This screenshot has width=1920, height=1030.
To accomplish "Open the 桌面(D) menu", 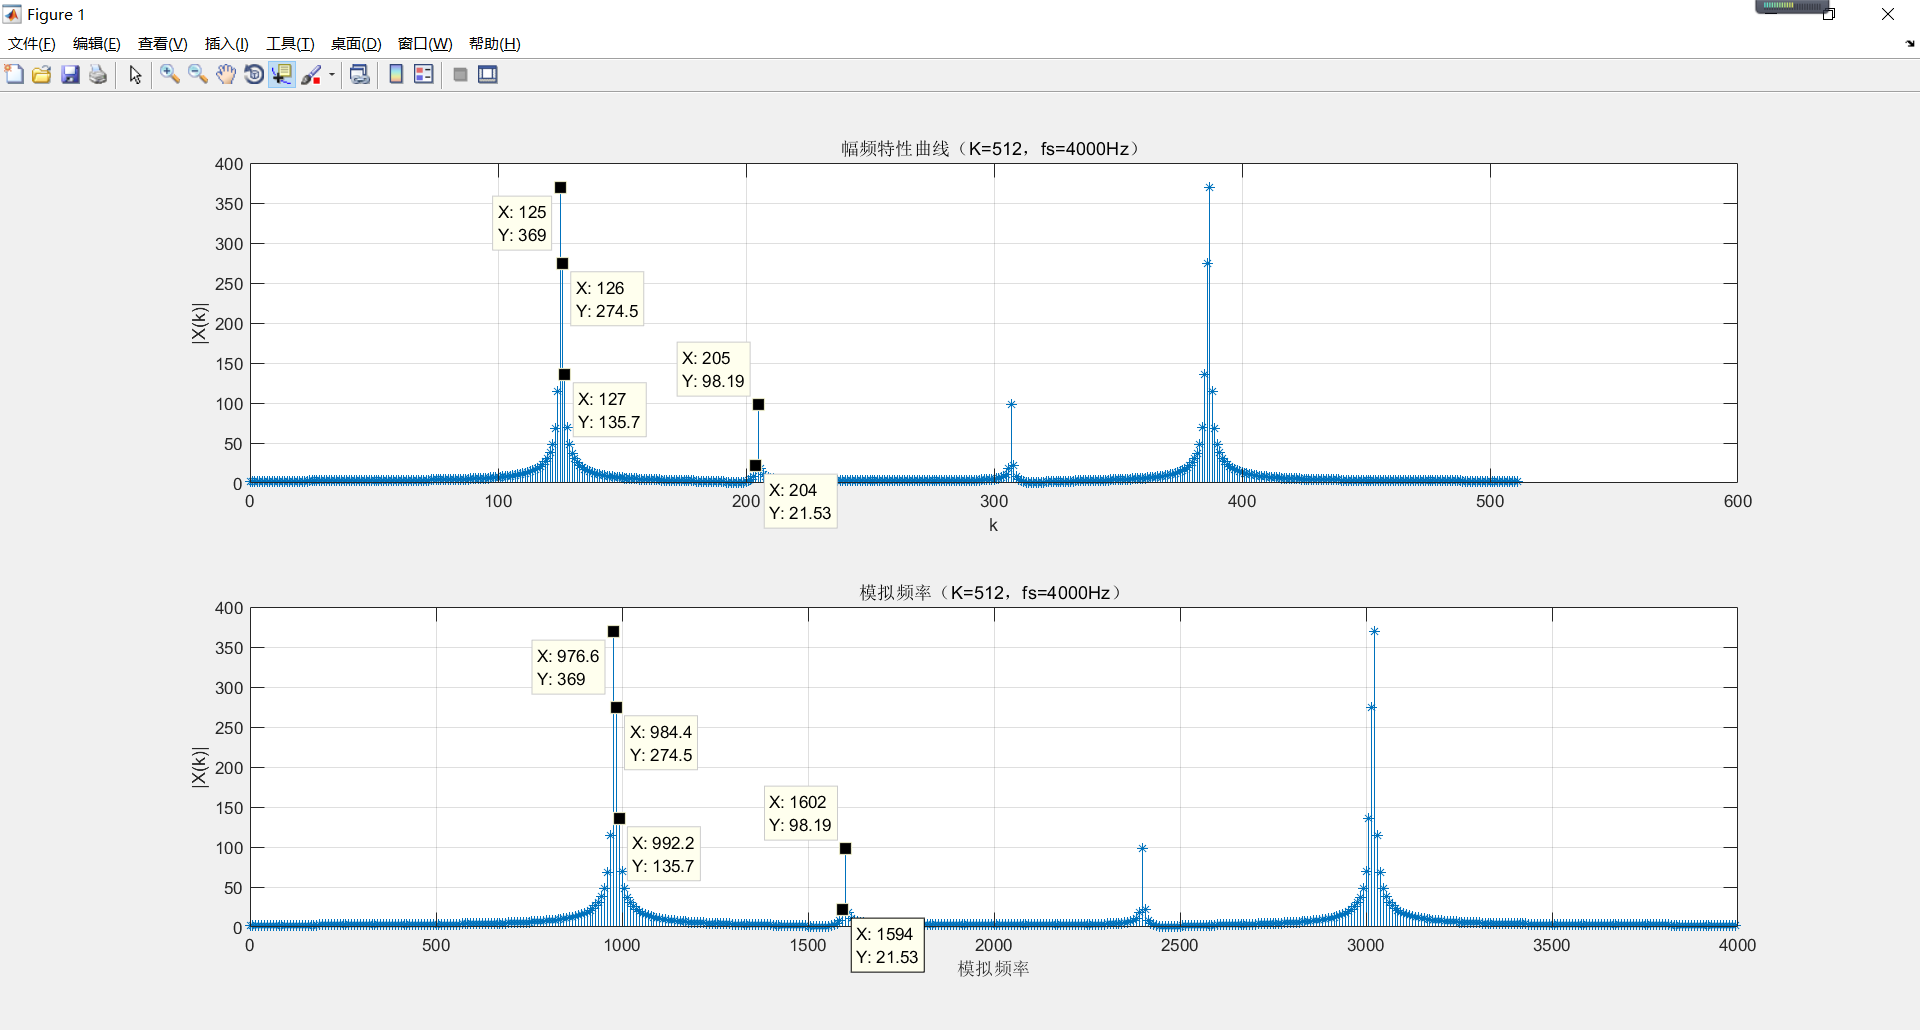I will click(x=356, y=44).
